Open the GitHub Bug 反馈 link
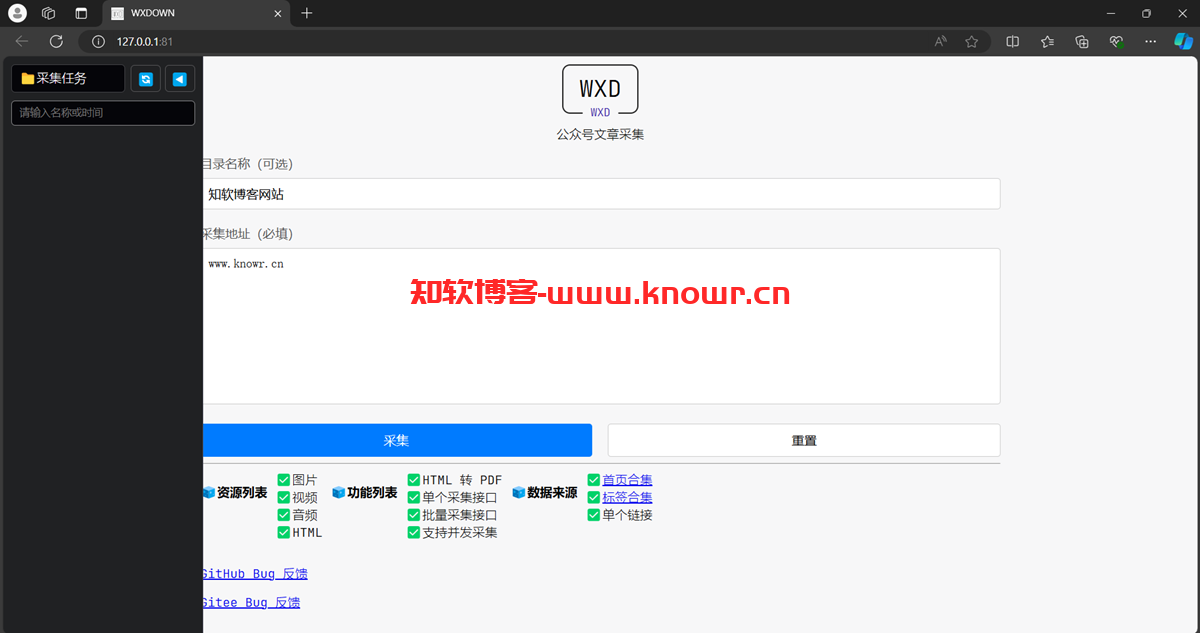The width and height of the screenshot is (1200, 633). click(x=255, y=574)
